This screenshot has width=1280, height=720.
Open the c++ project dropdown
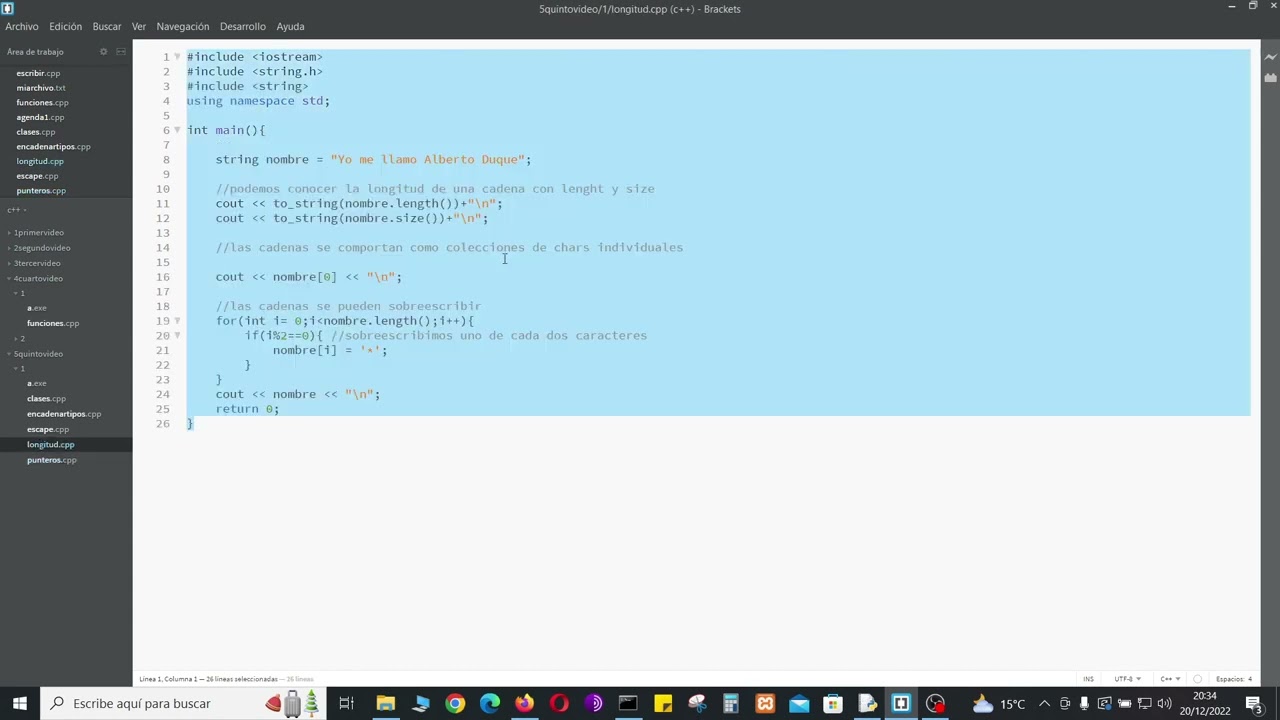tap(16, 210)
